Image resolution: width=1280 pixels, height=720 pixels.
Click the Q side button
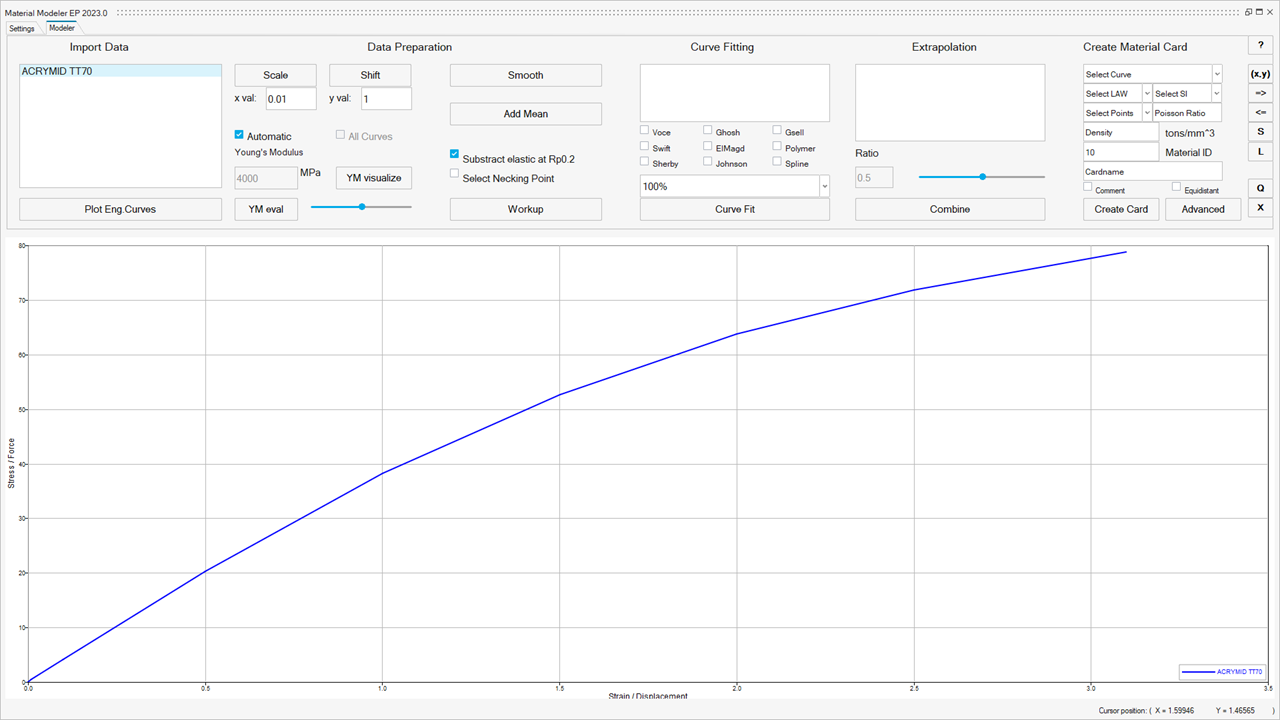point(1260,187)
